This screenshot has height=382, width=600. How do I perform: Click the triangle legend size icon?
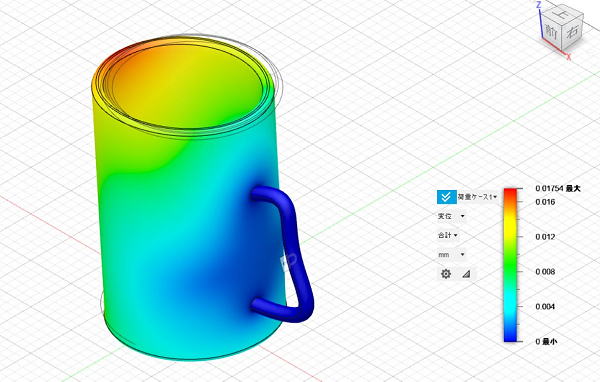(x=466, y=274)
